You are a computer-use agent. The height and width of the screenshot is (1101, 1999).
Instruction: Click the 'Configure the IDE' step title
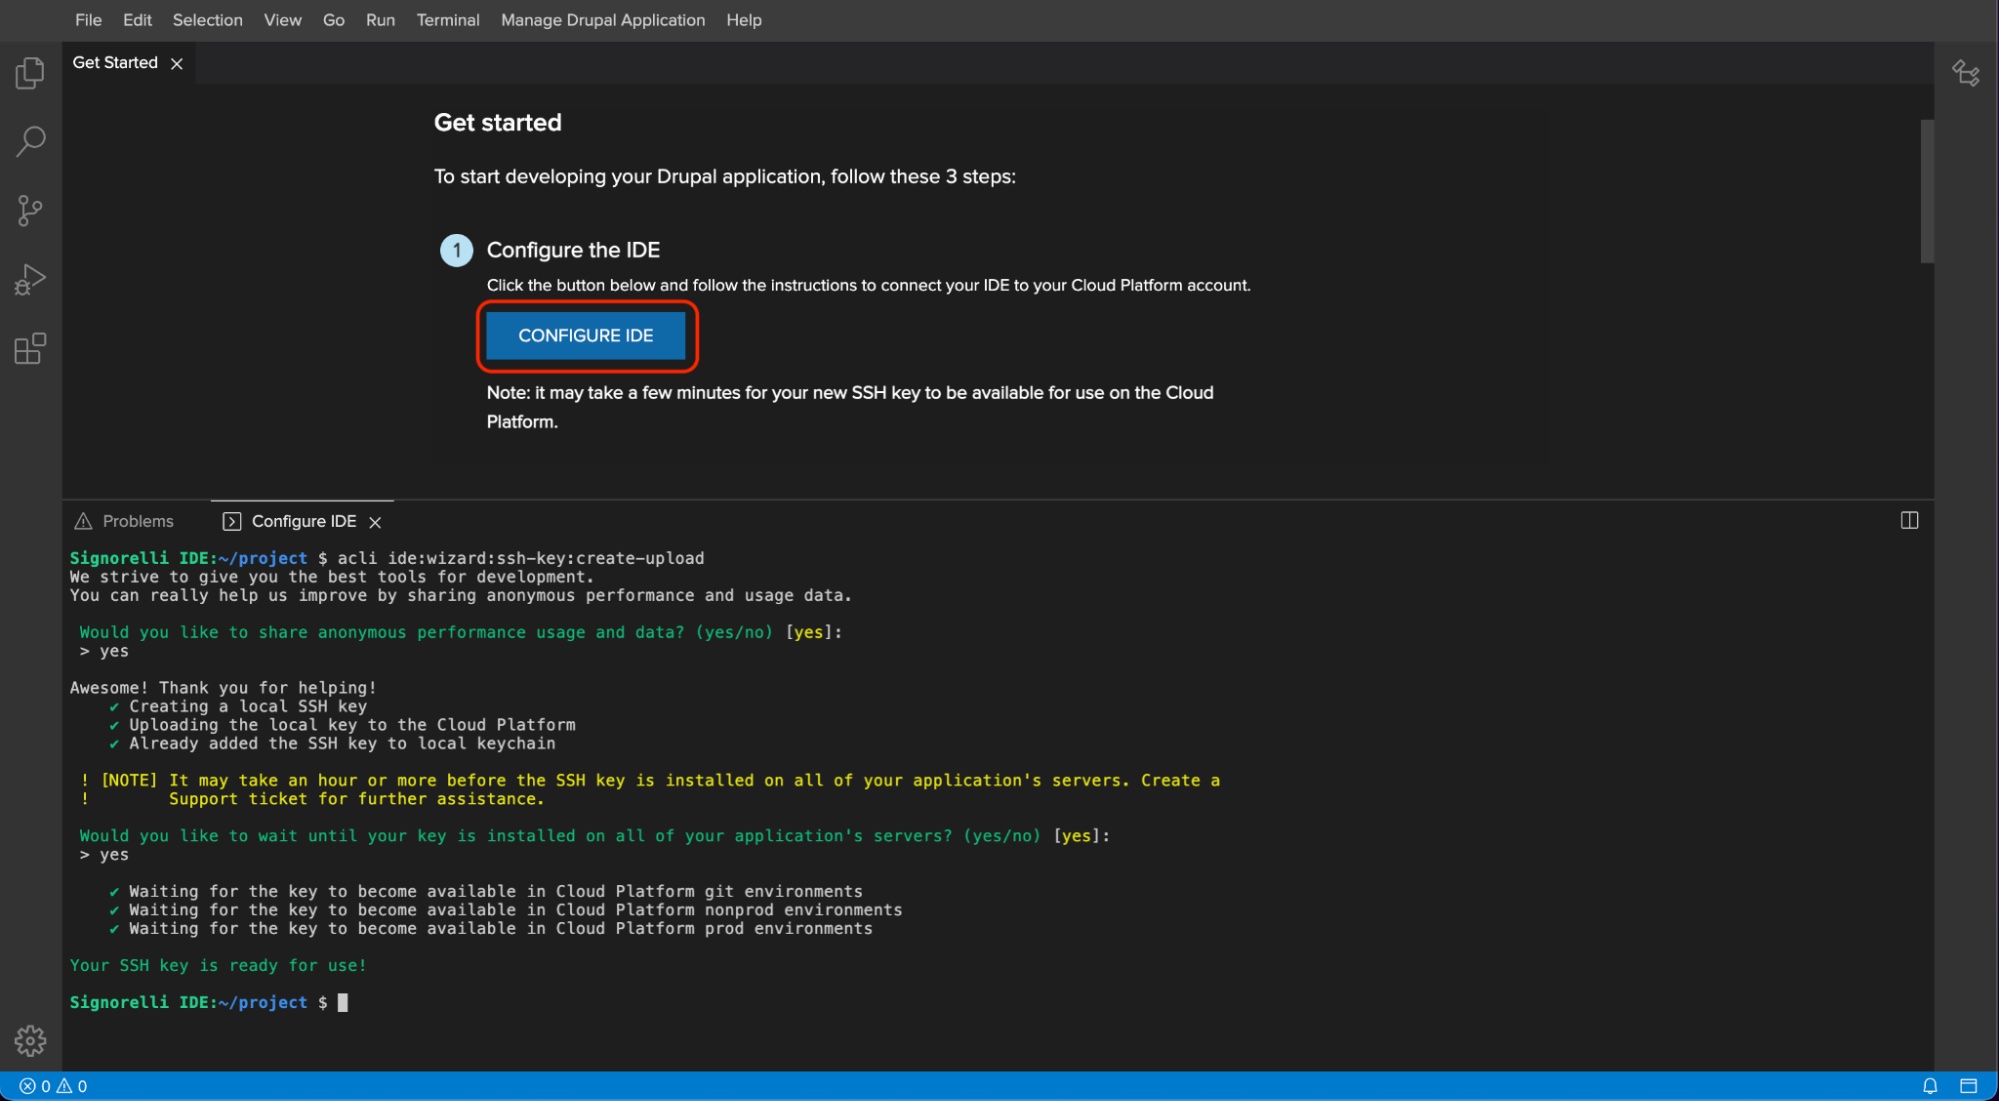click(573, 250)
